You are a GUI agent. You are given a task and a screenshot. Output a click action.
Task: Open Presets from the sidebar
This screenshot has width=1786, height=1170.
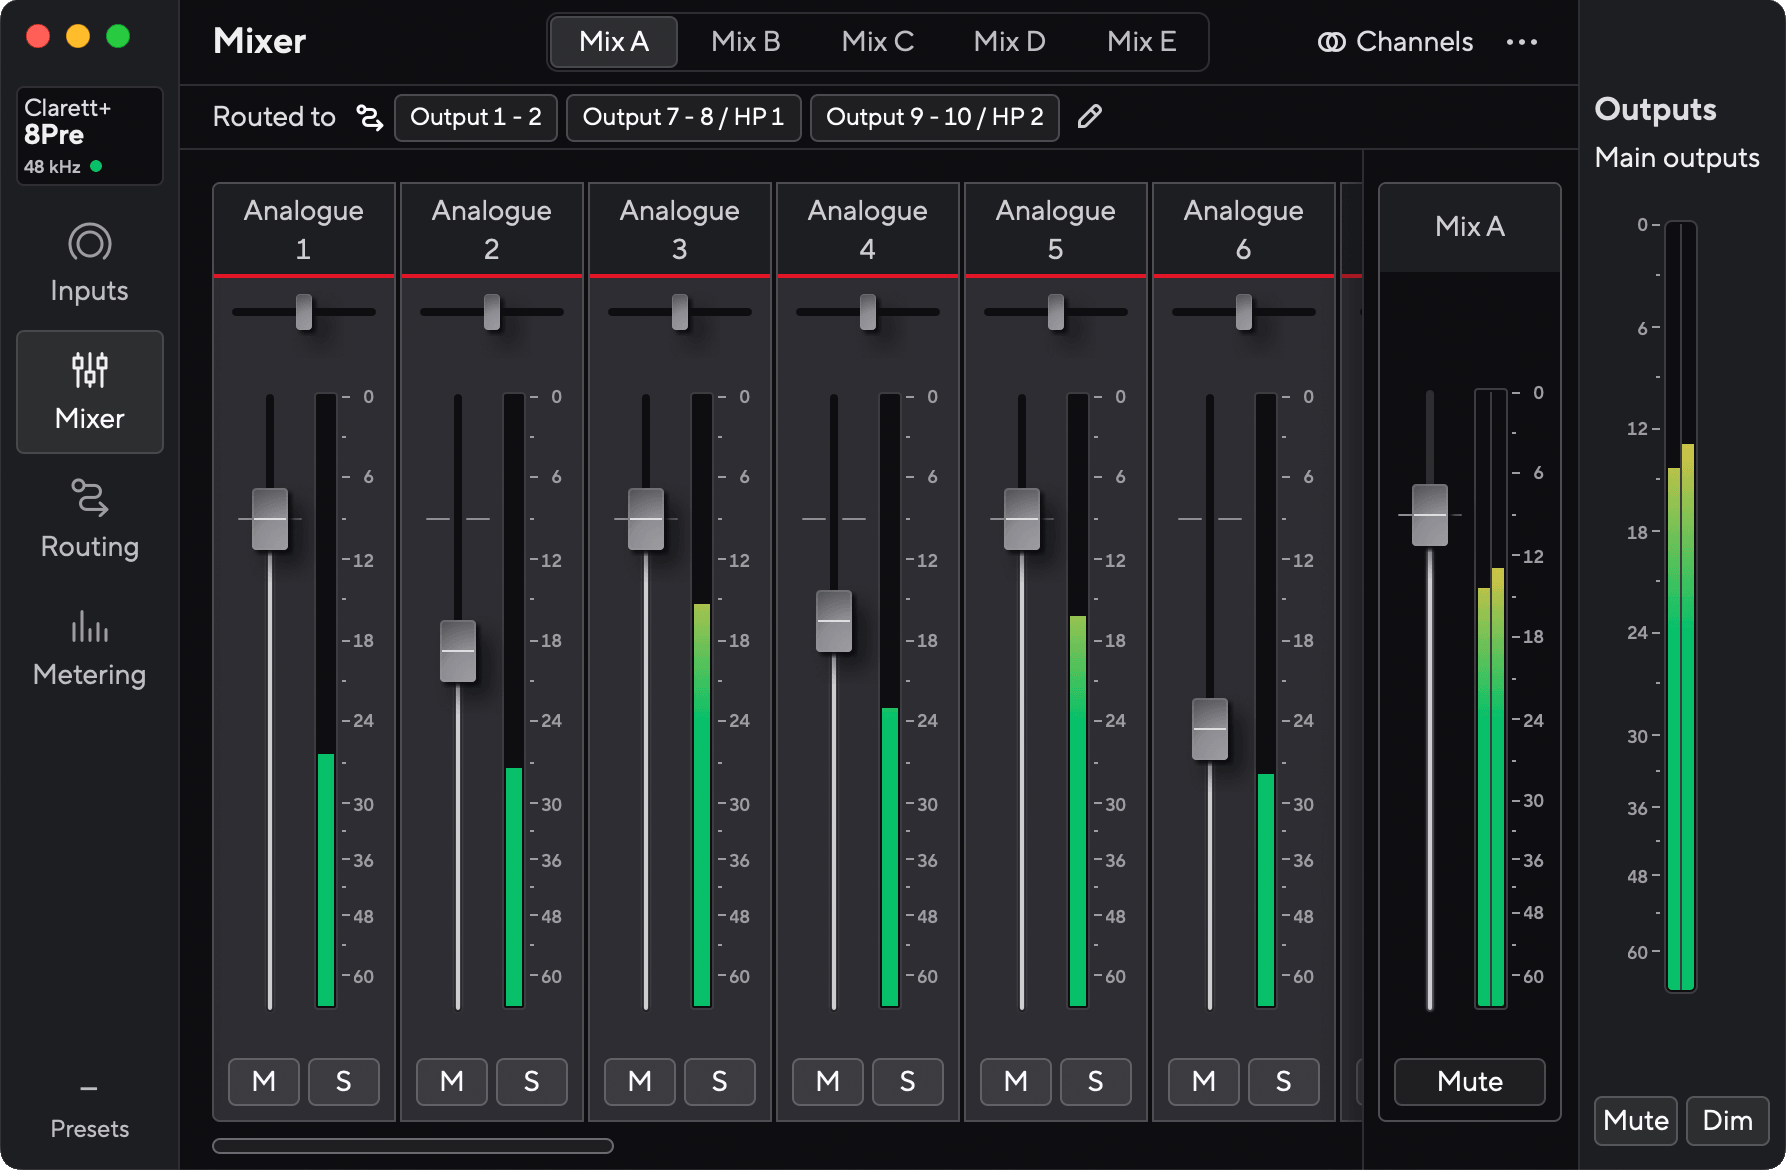(90, 1110)
